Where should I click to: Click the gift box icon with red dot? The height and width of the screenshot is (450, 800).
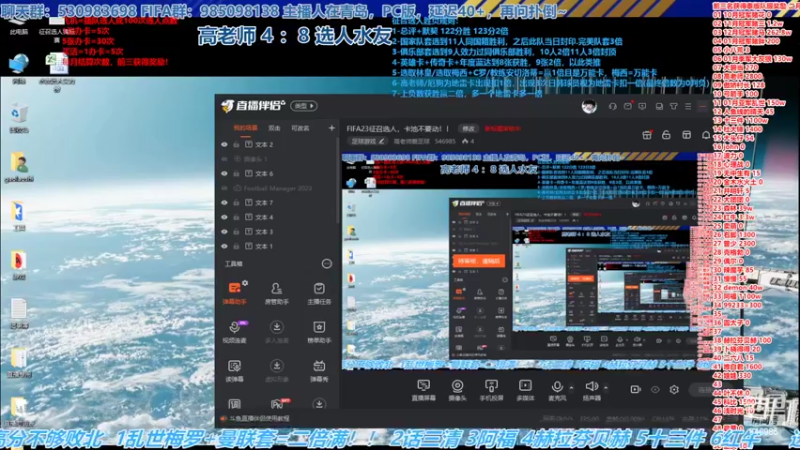click(x=646, y=135)
